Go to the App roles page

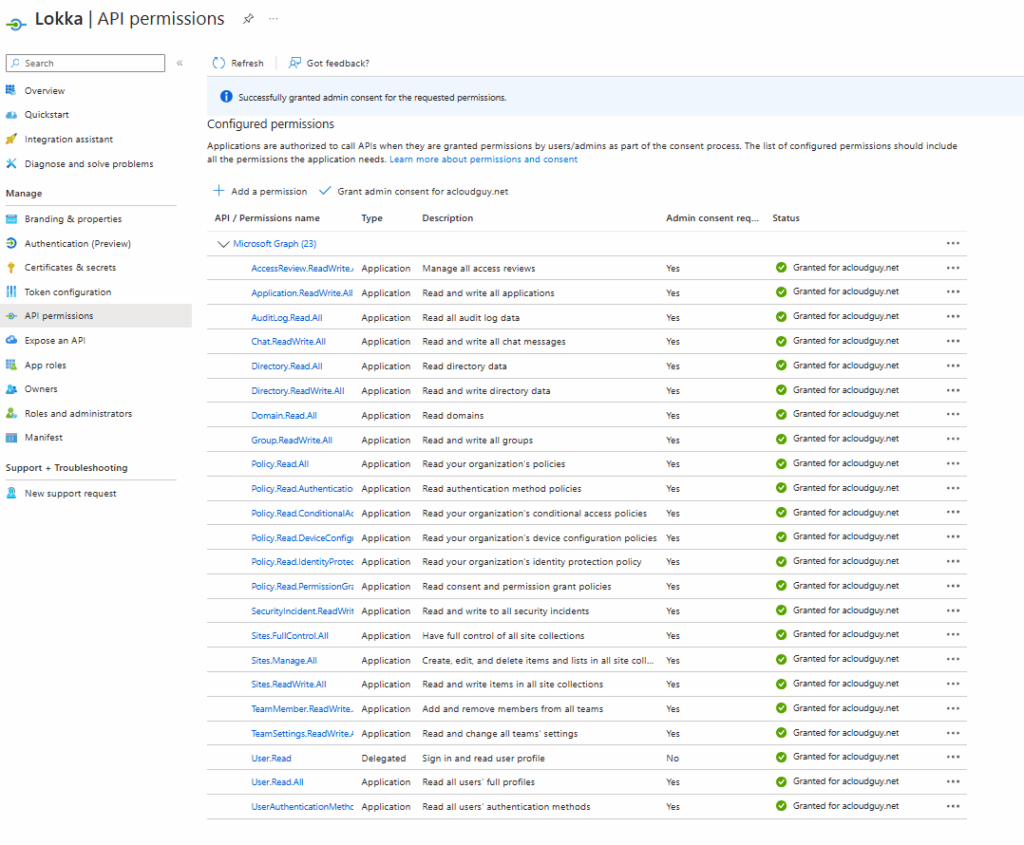click(45, 365)
